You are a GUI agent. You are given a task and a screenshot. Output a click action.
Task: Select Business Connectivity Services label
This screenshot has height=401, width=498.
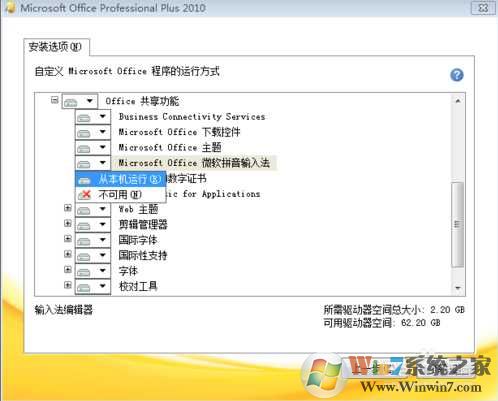point(192,117)
